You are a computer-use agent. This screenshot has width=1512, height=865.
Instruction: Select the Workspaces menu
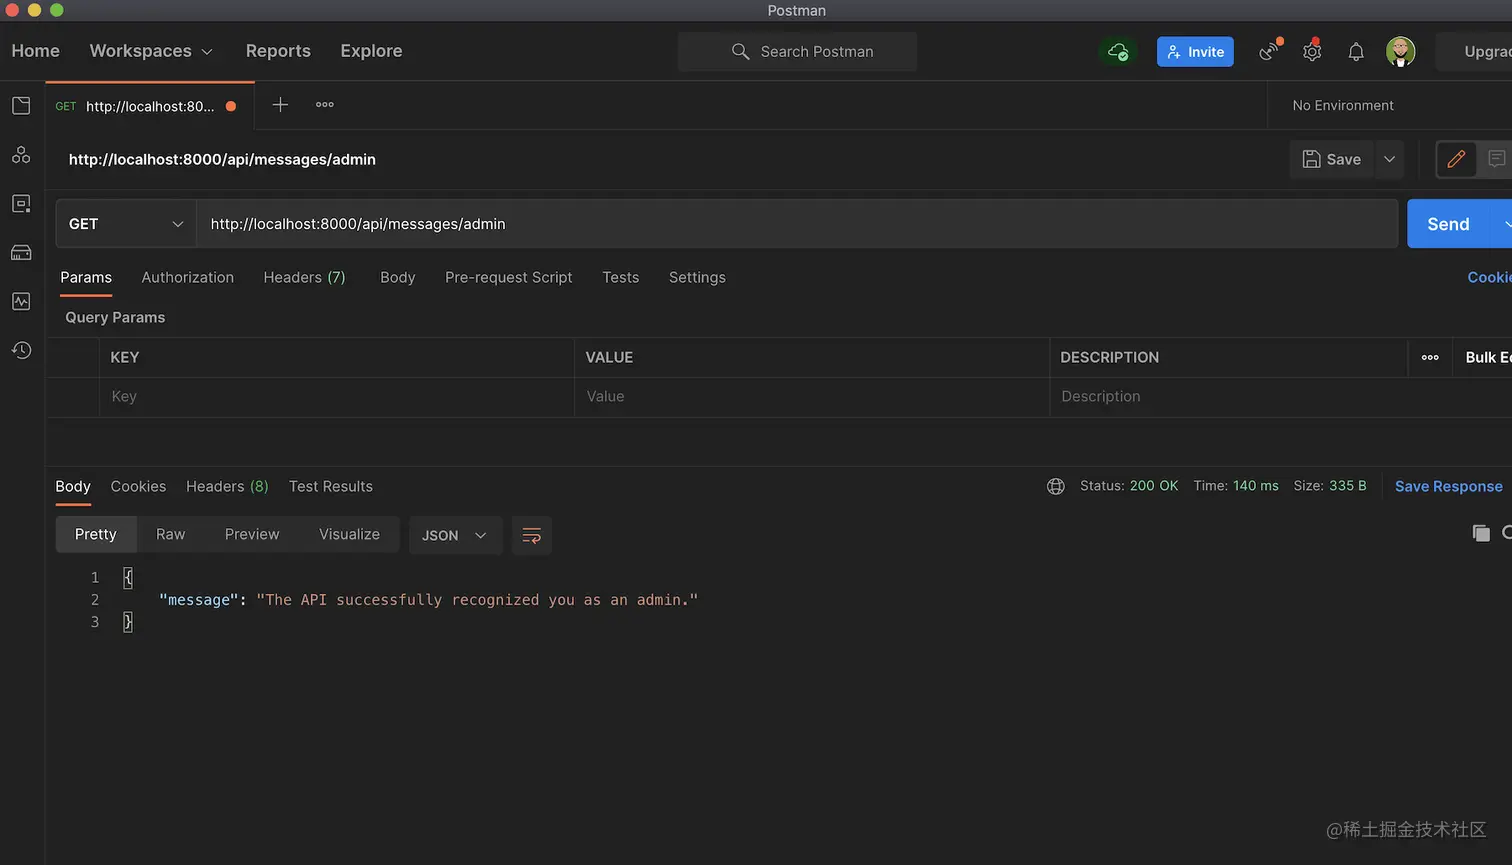click(x=150, y=50)
